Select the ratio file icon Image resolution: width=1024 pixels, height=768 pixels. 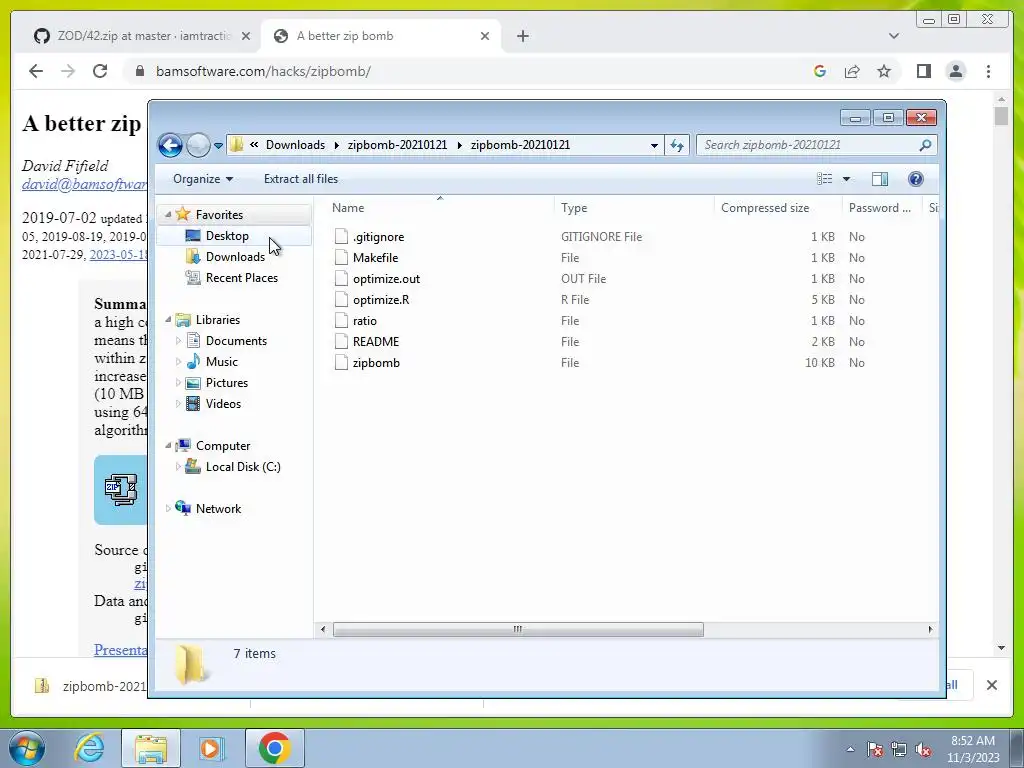tap(341, 321)
